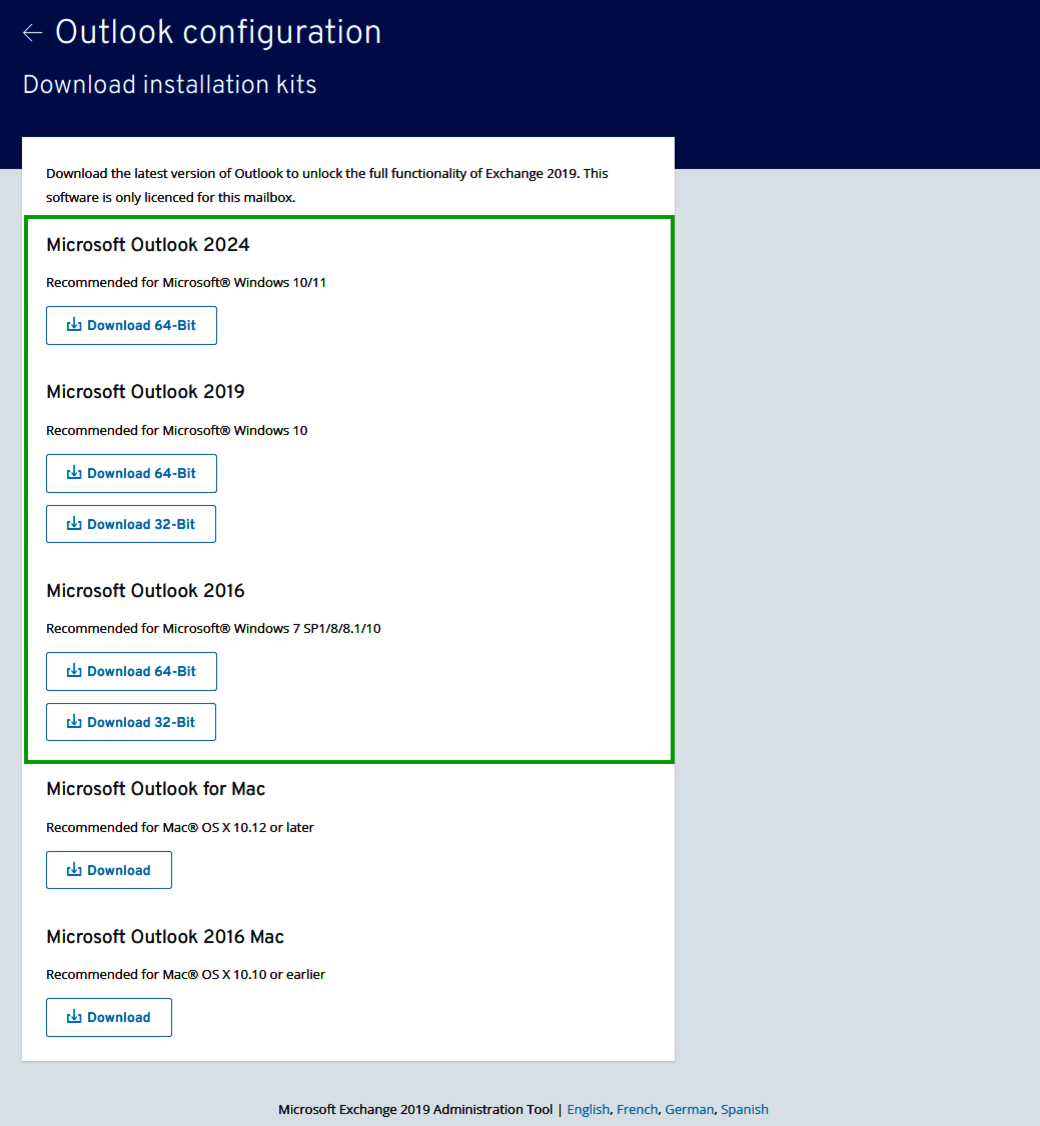1040x1126 pixels.
Task: Switch the page language to English
Action: click(588, 1109)
